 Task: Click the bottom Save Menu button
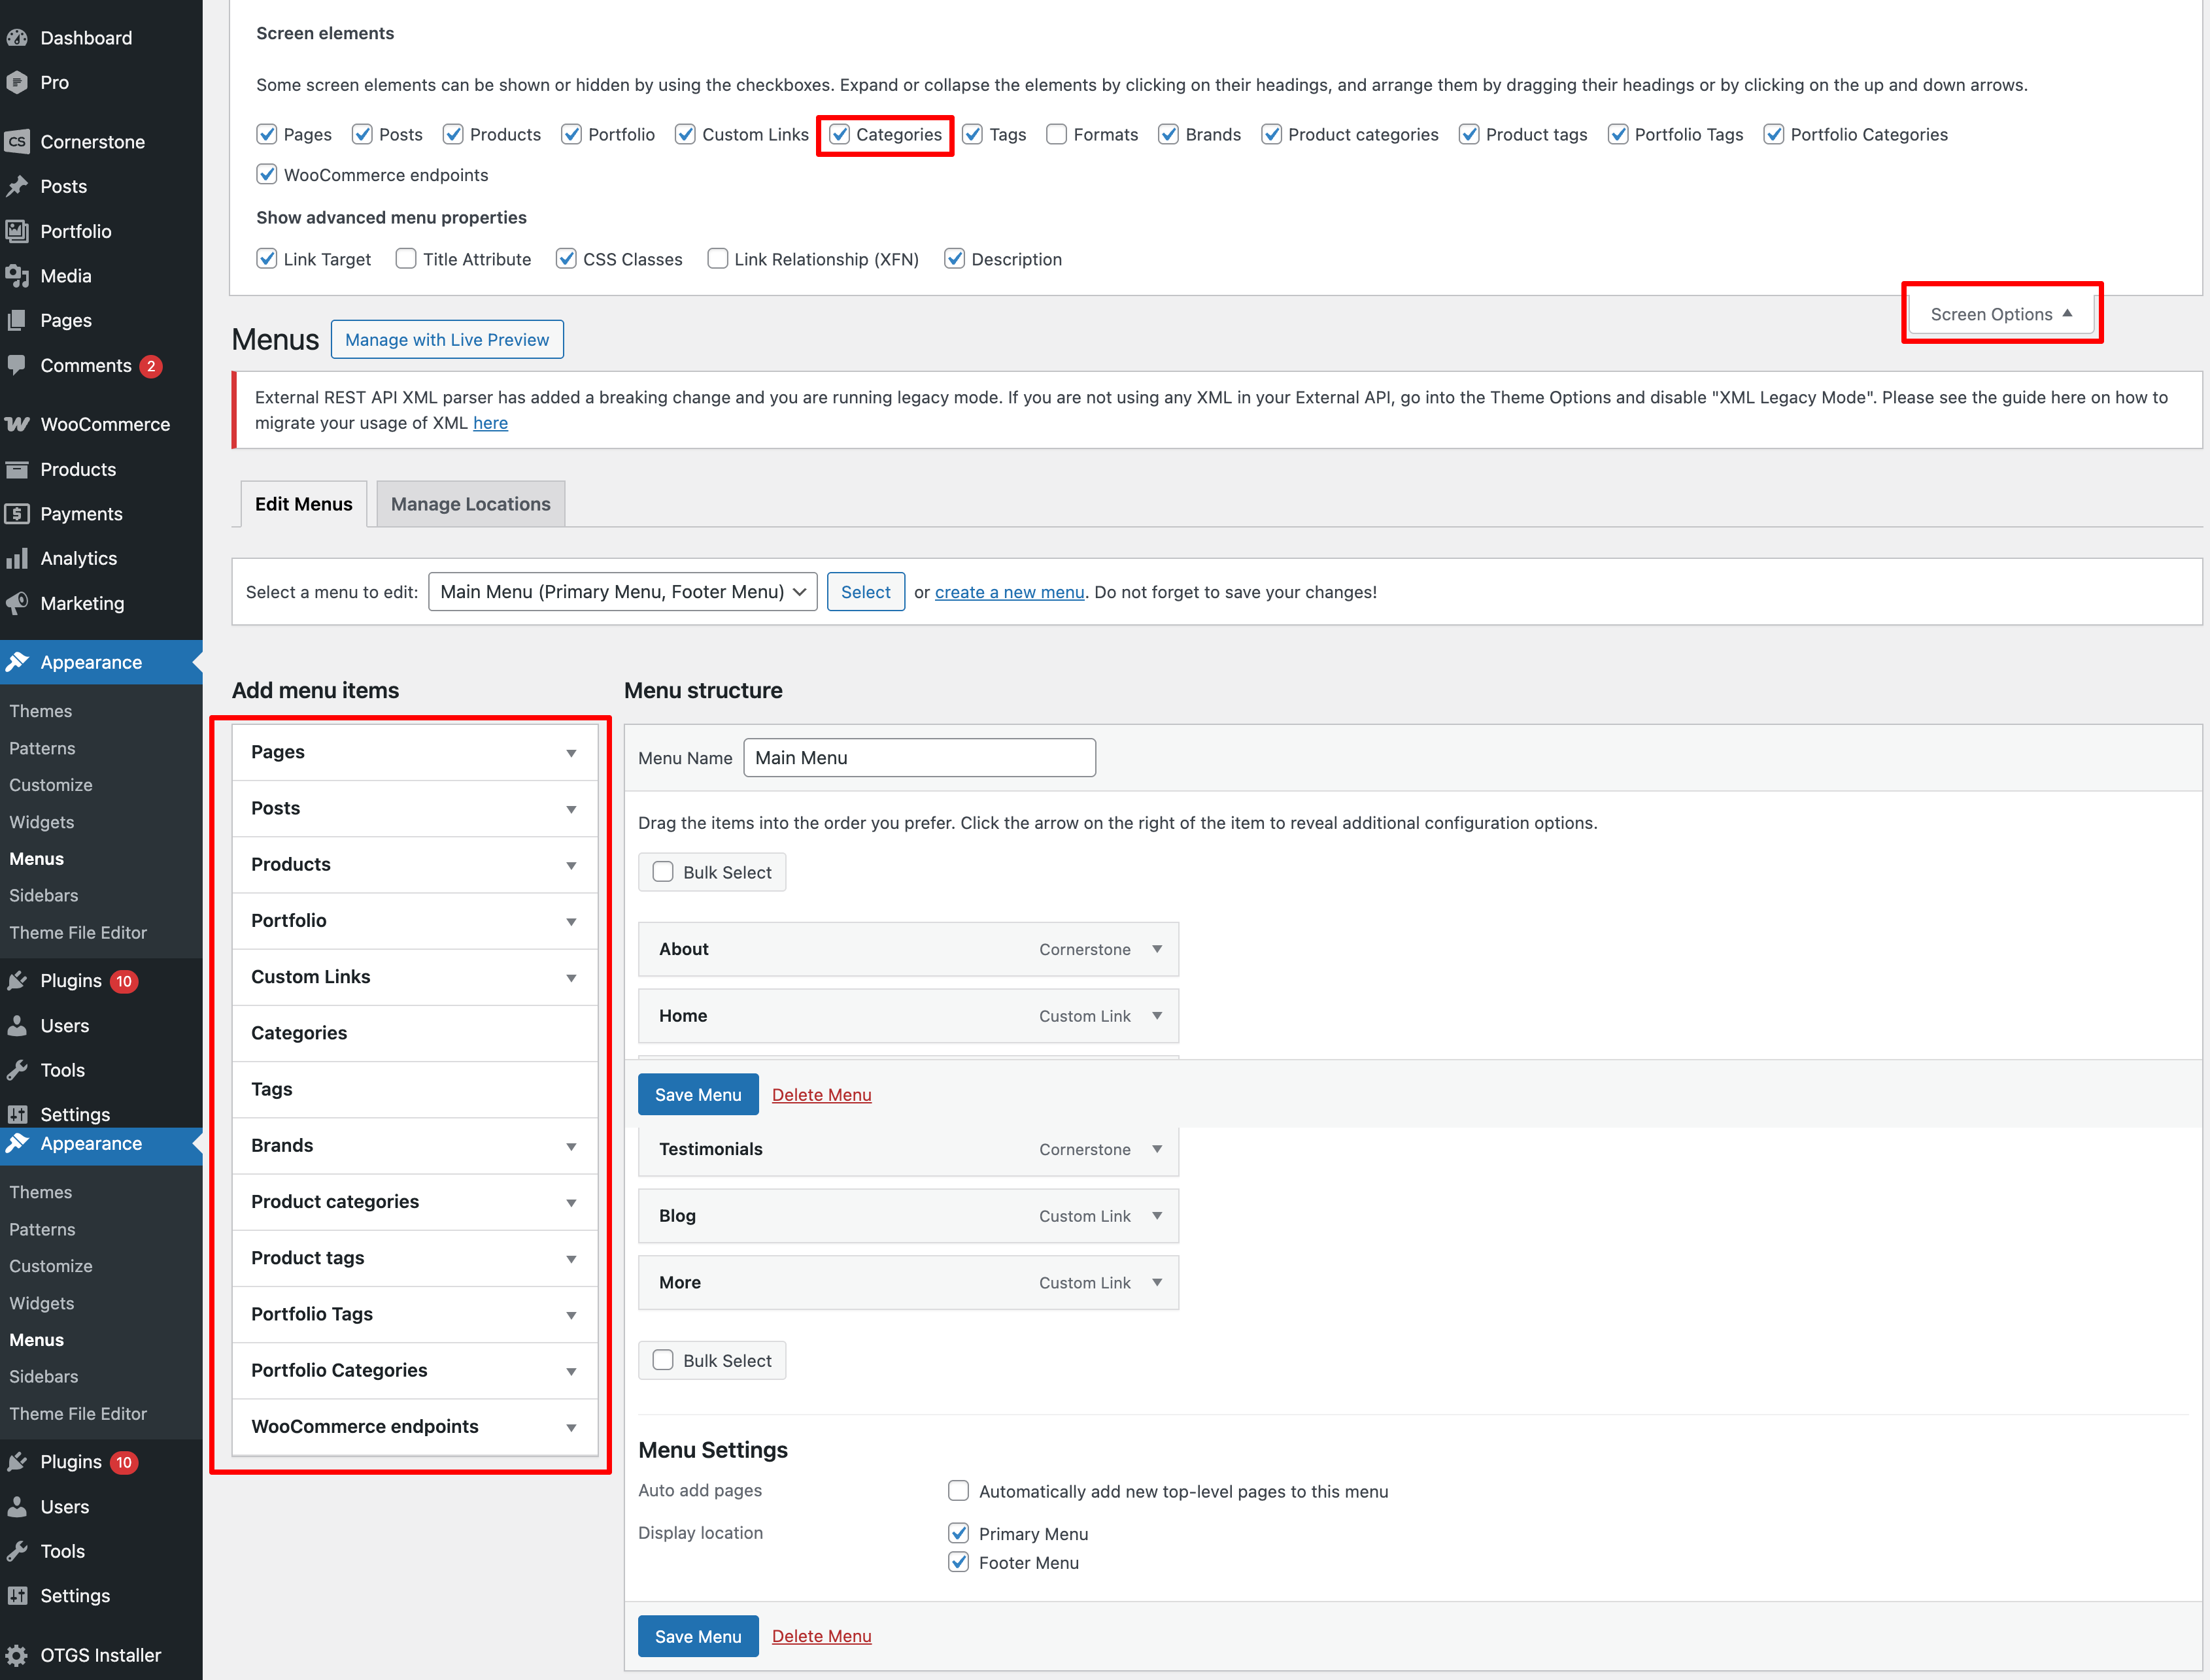(x=698, y=1636)
